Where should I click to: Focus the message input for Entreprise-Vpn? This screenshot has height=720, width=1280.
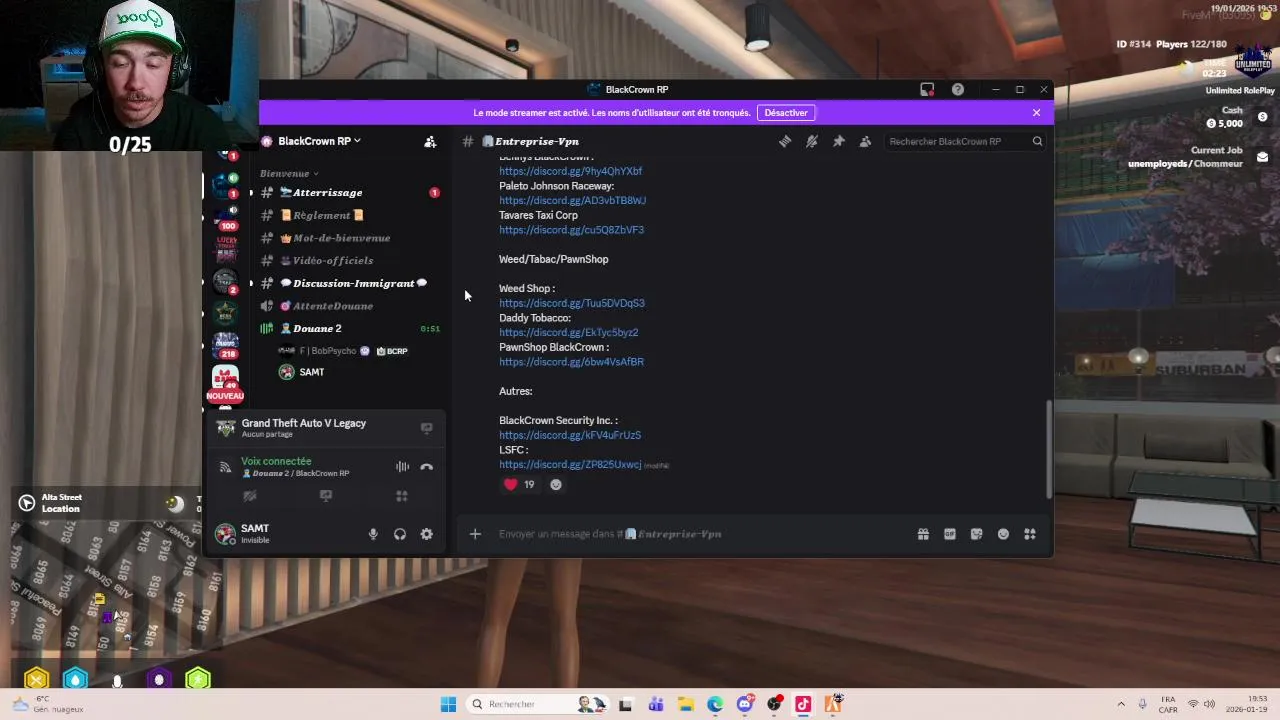pos(700,534)
